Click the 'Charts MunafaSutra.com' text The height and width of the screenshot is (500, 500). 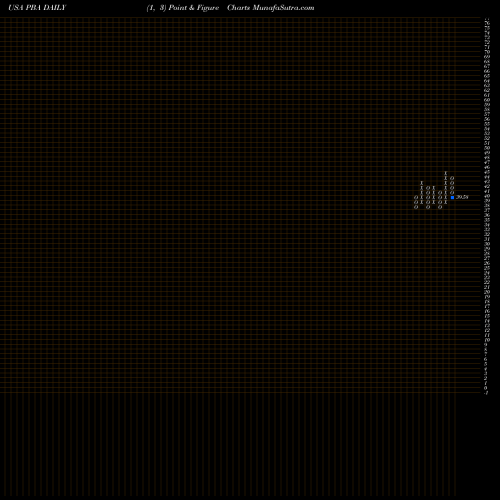(x=271, y=8)
